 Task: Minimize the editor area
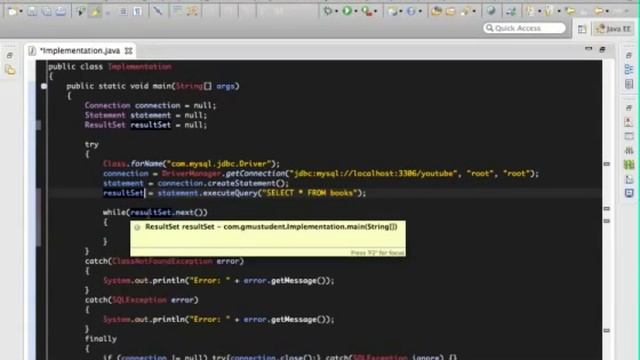[x=588, y=49]
